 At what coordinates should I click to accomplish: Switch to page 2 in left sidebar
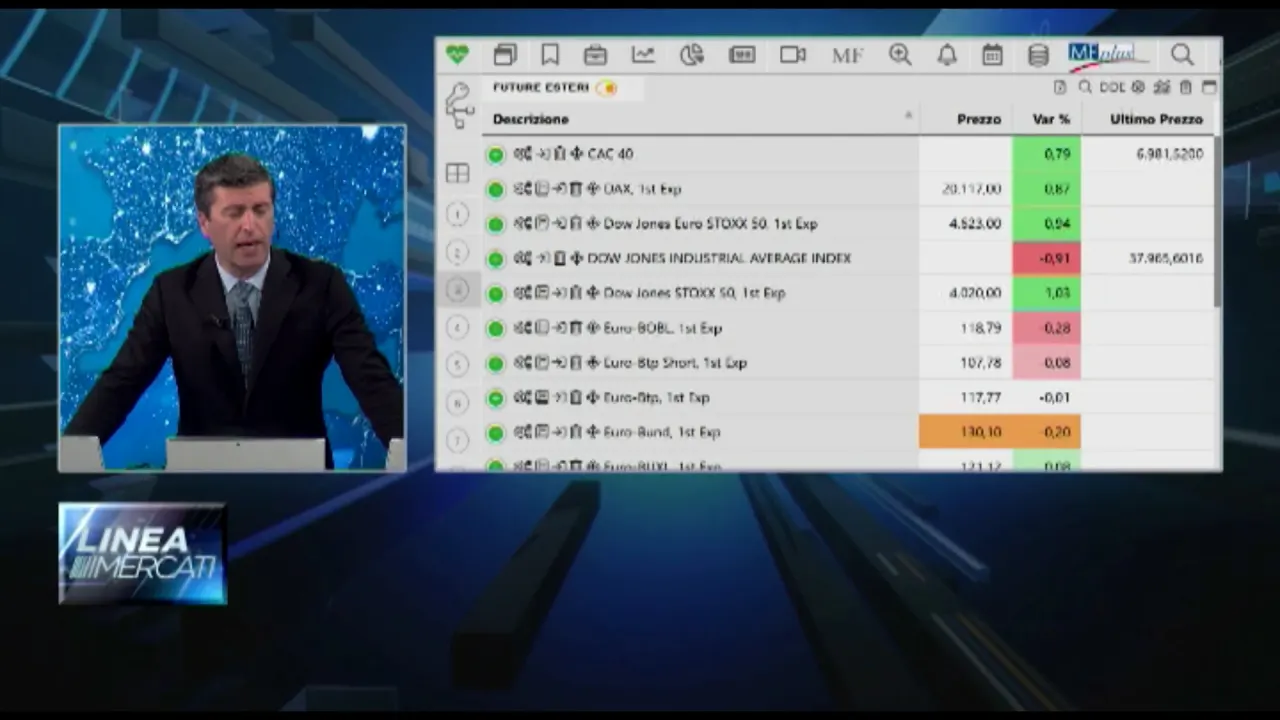(x=457, y=252)
